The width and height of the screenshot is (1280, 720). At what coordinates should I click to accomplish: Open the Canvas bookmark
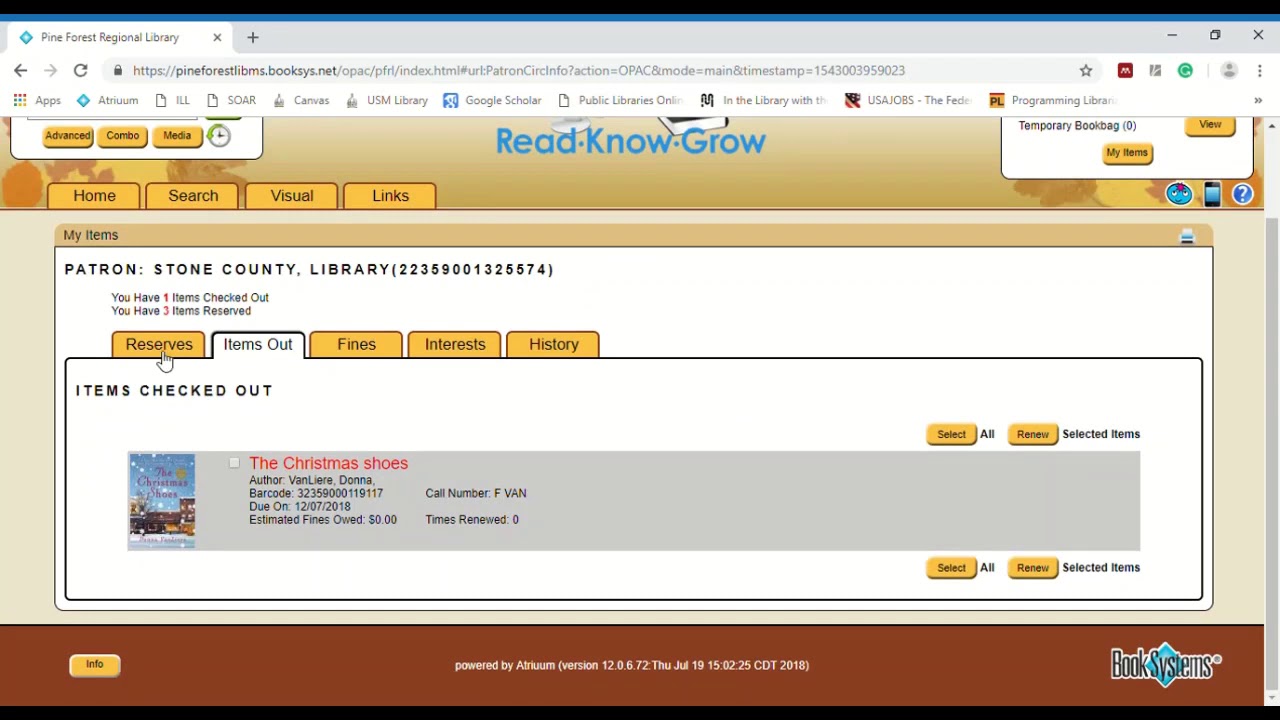tap(300, 100)
